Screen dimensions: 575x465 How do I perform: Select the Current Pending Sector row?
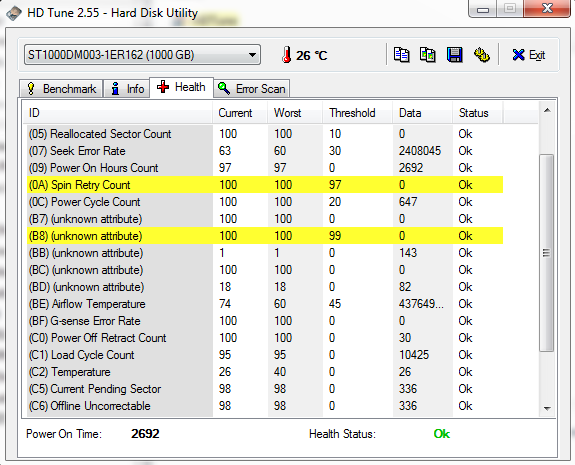265,389
